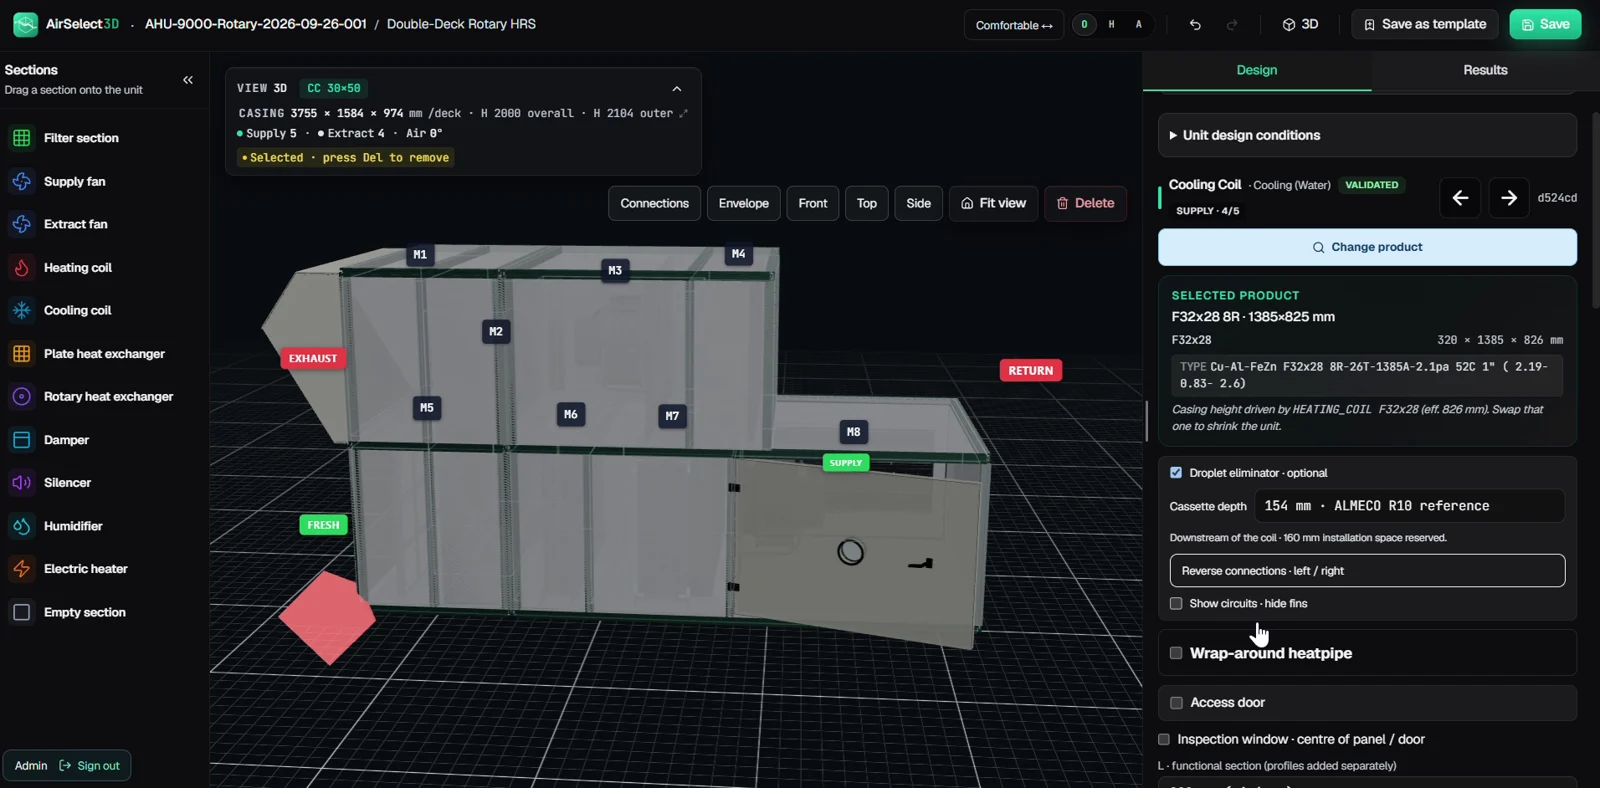Screen dimensions: 1600x788
Task: Collapse the VIEW 3D info panel
Action: 677,89
